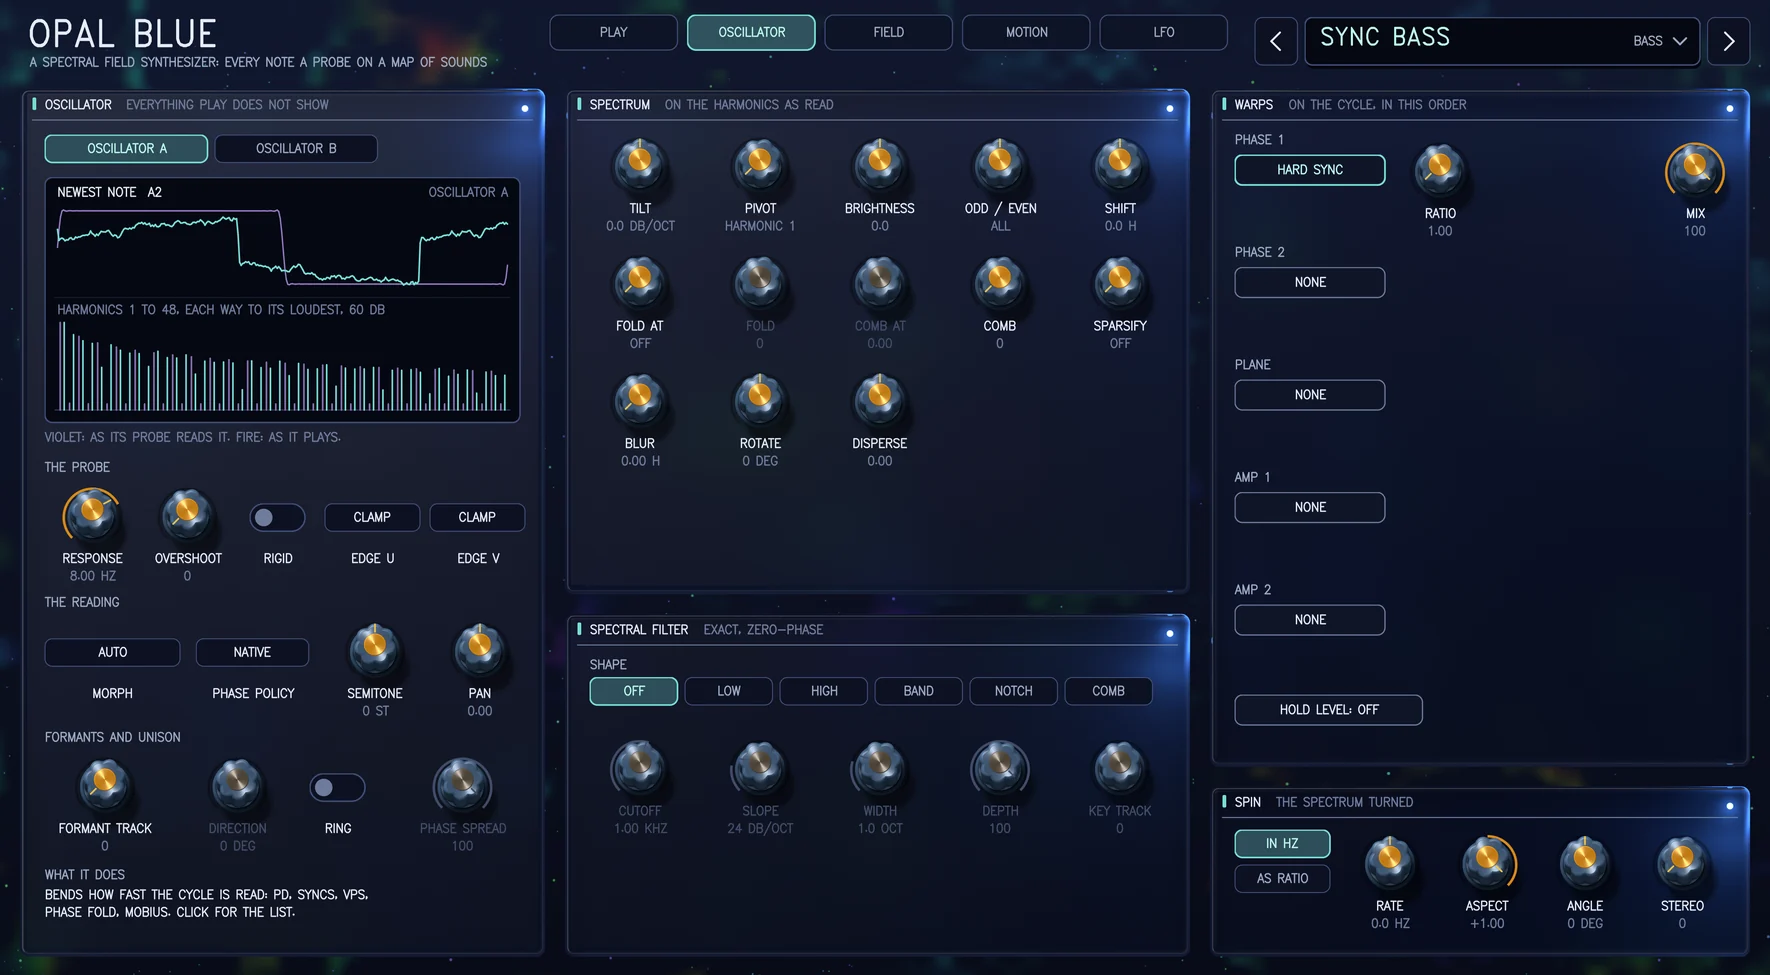Open the Amp 2 None warp selector

click(x=1310, y=620)
